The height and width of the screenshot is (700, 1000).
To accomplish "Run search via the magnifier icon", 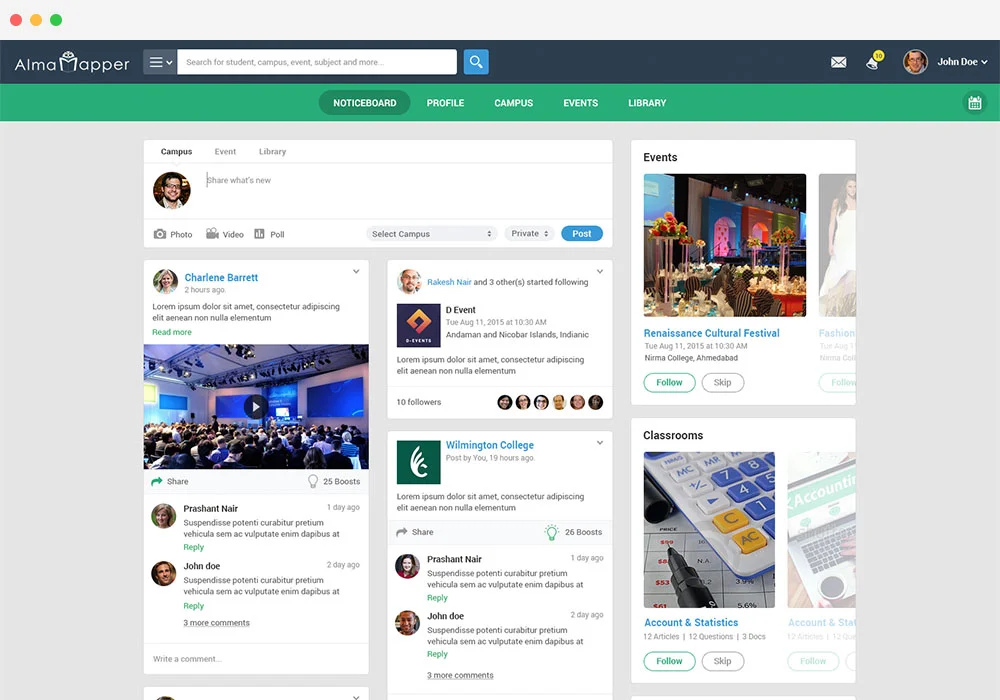I will coord(475,61).
